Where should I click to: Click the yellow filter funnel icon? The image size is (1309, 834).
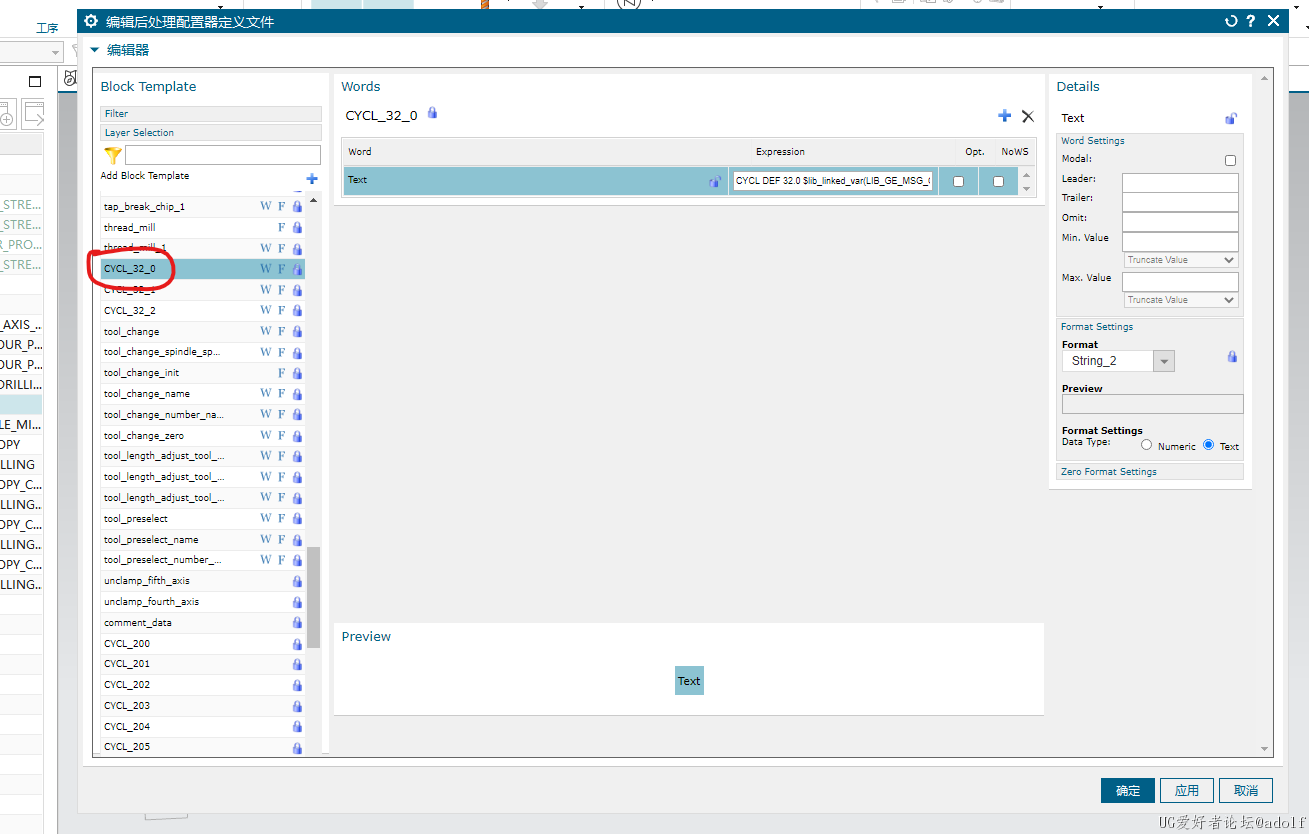point(113,155)
